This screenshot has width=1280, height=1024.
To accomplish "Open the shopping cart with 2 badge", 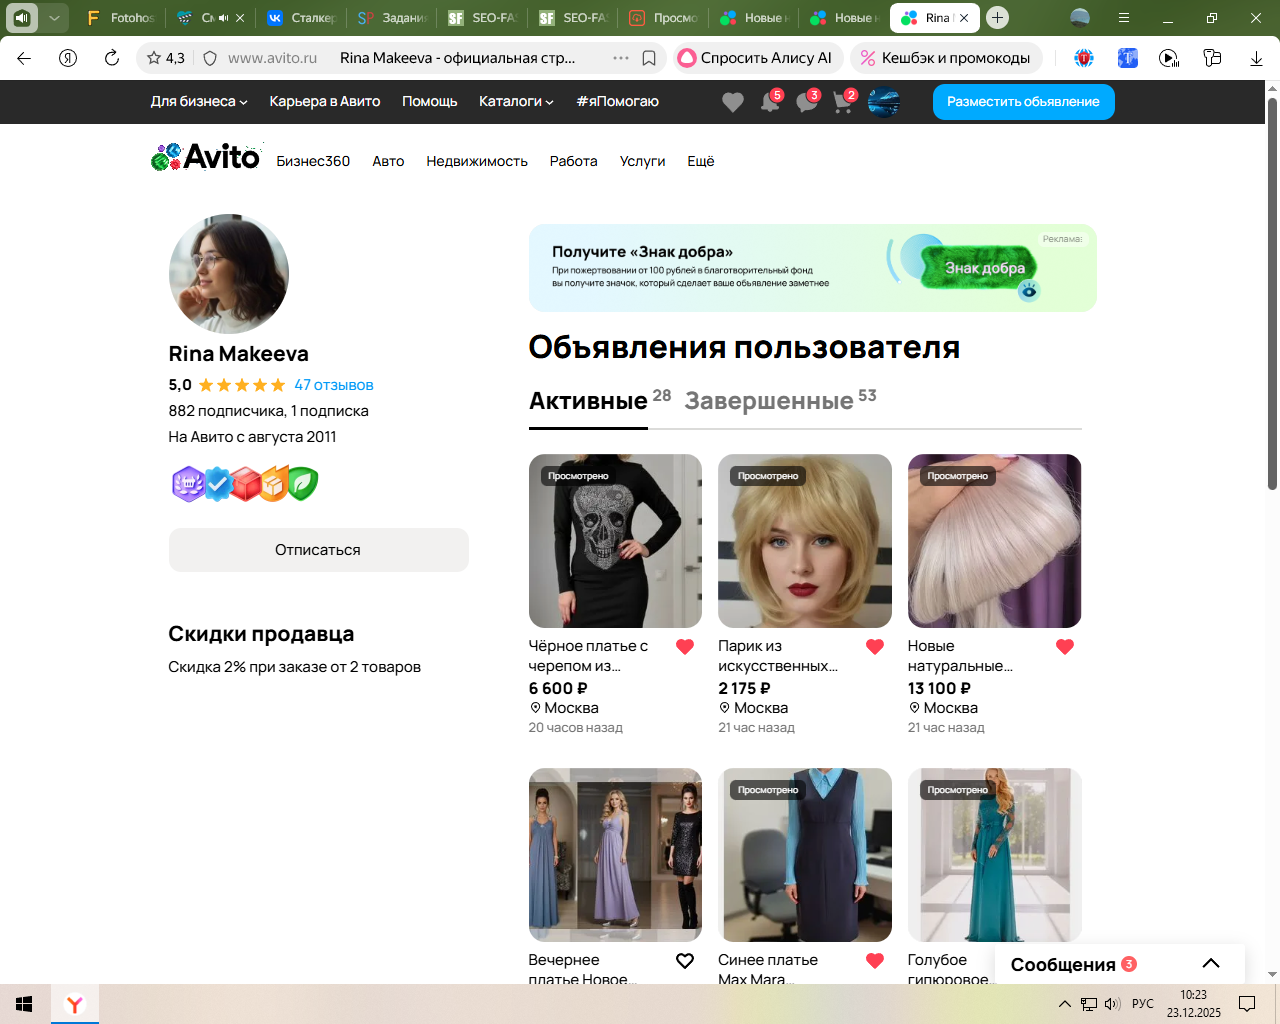I will coord(844,101).
